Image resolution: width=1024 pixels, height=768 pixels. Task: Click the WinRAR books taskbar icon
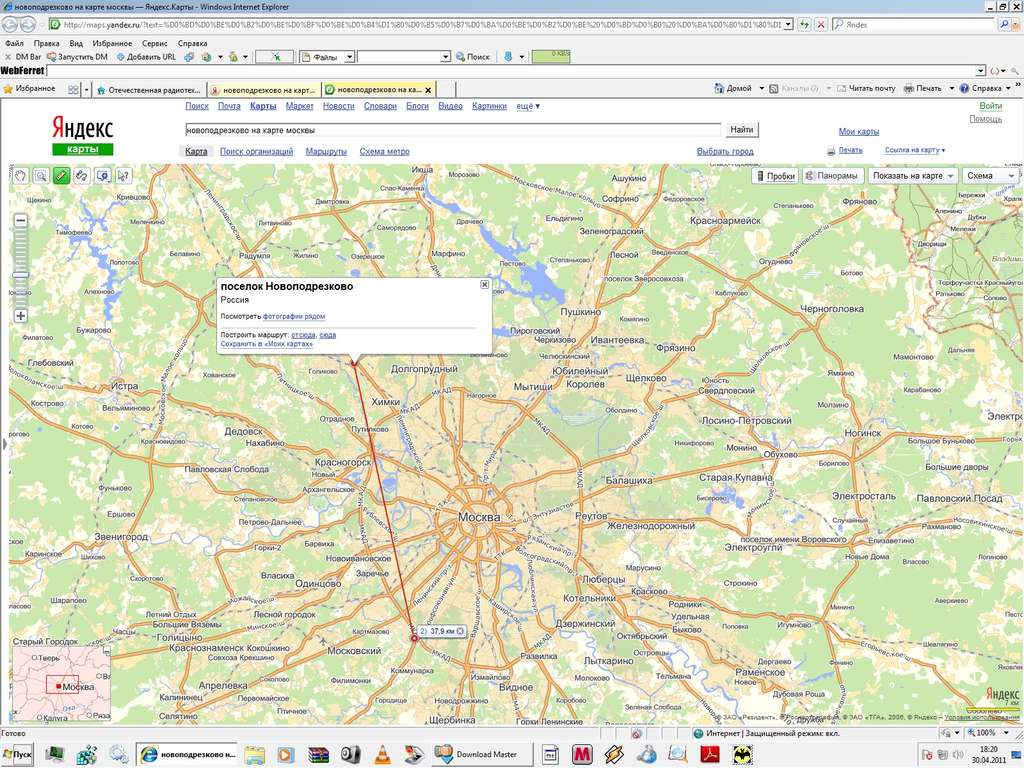click(318, 754)
